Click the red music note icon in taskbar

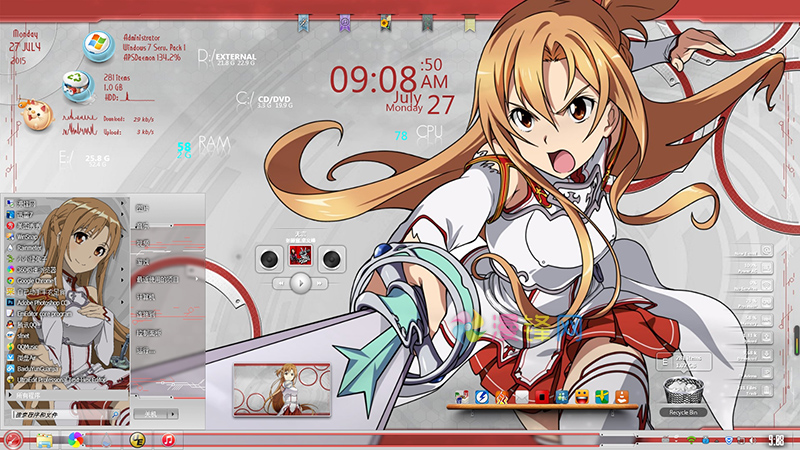click(168, 440)
